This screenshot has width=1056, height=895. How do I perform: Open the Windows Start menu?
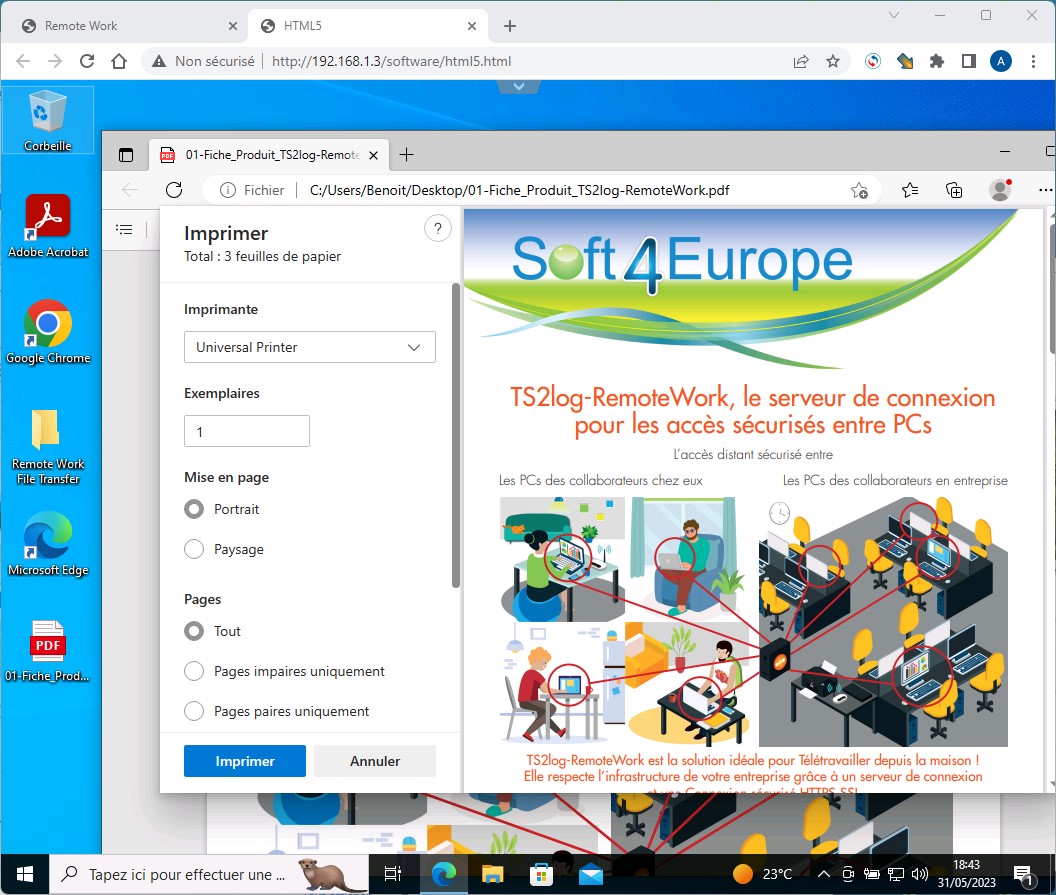[x=25, y=874]
